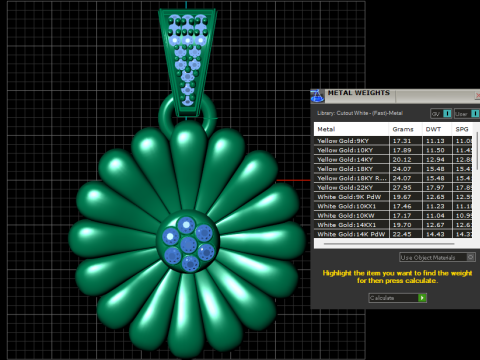Click the 14.43 DWT cell
The image size is (480, 360).
click(437, 234)
